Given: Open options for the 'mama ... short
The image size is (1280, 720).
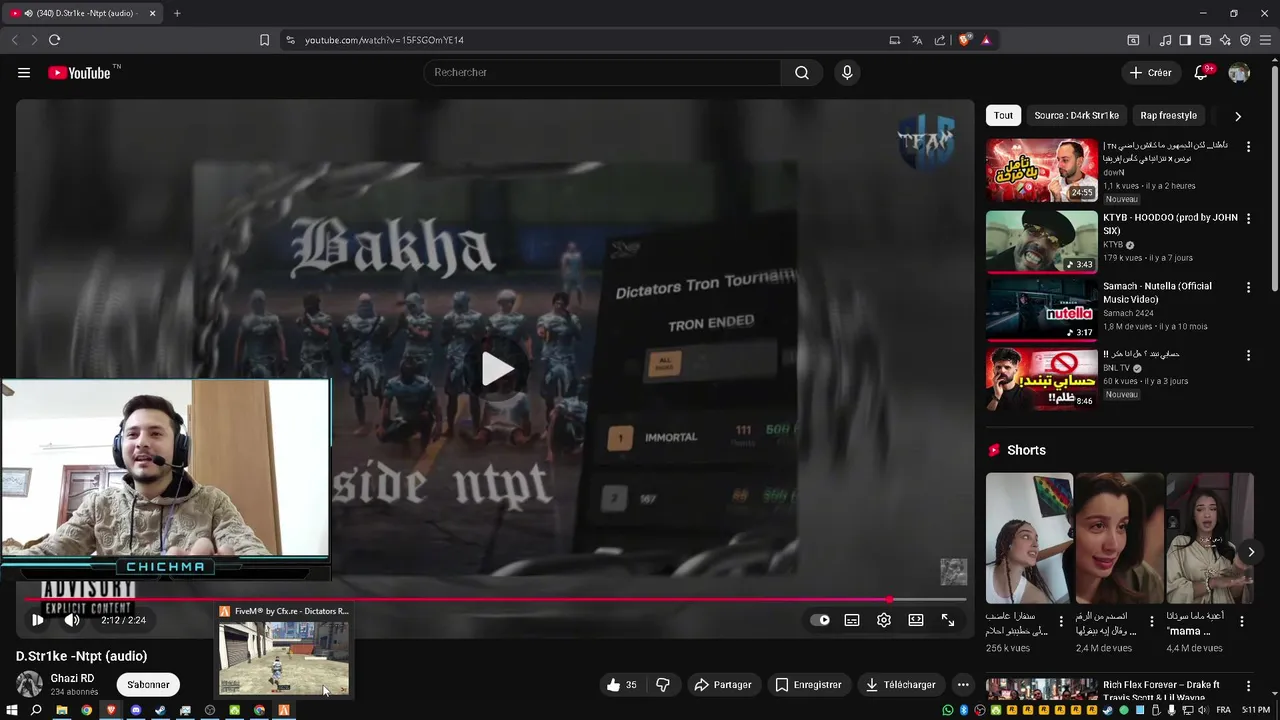Looking at the screenshot, I should click(1242, 621).
